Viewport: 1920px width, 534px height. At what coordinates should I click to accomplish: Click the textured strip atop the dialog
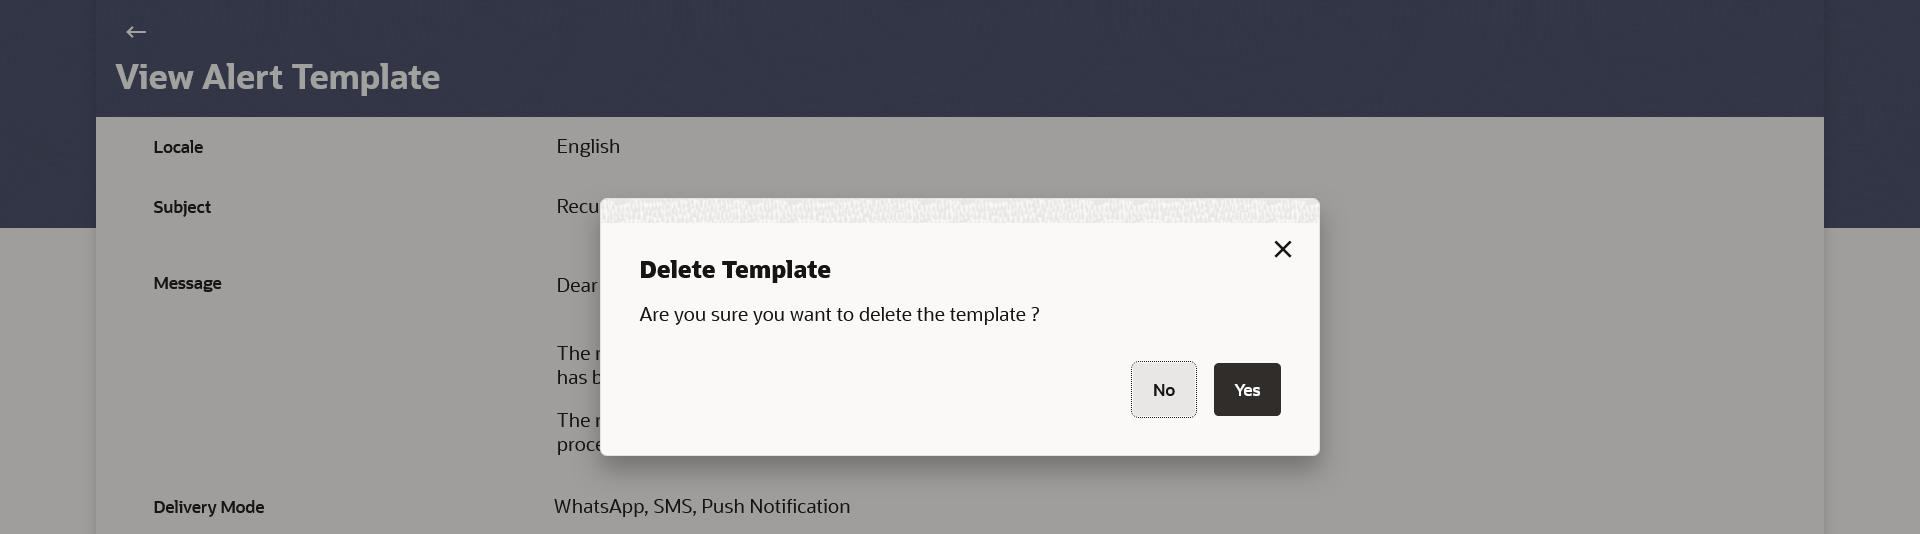coord(959,210)
